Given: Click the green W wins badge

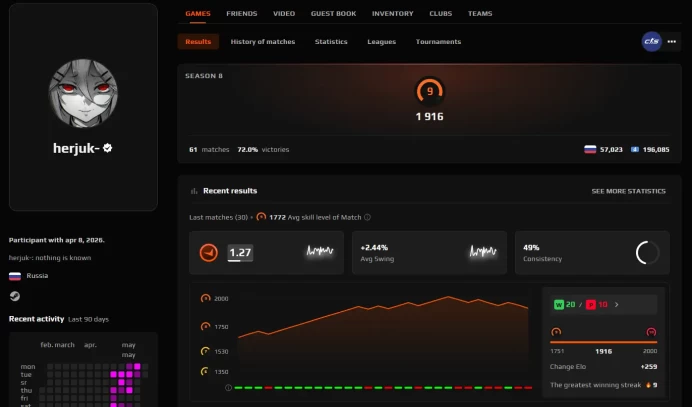Looking at the screenshot, I should point(559,305).
